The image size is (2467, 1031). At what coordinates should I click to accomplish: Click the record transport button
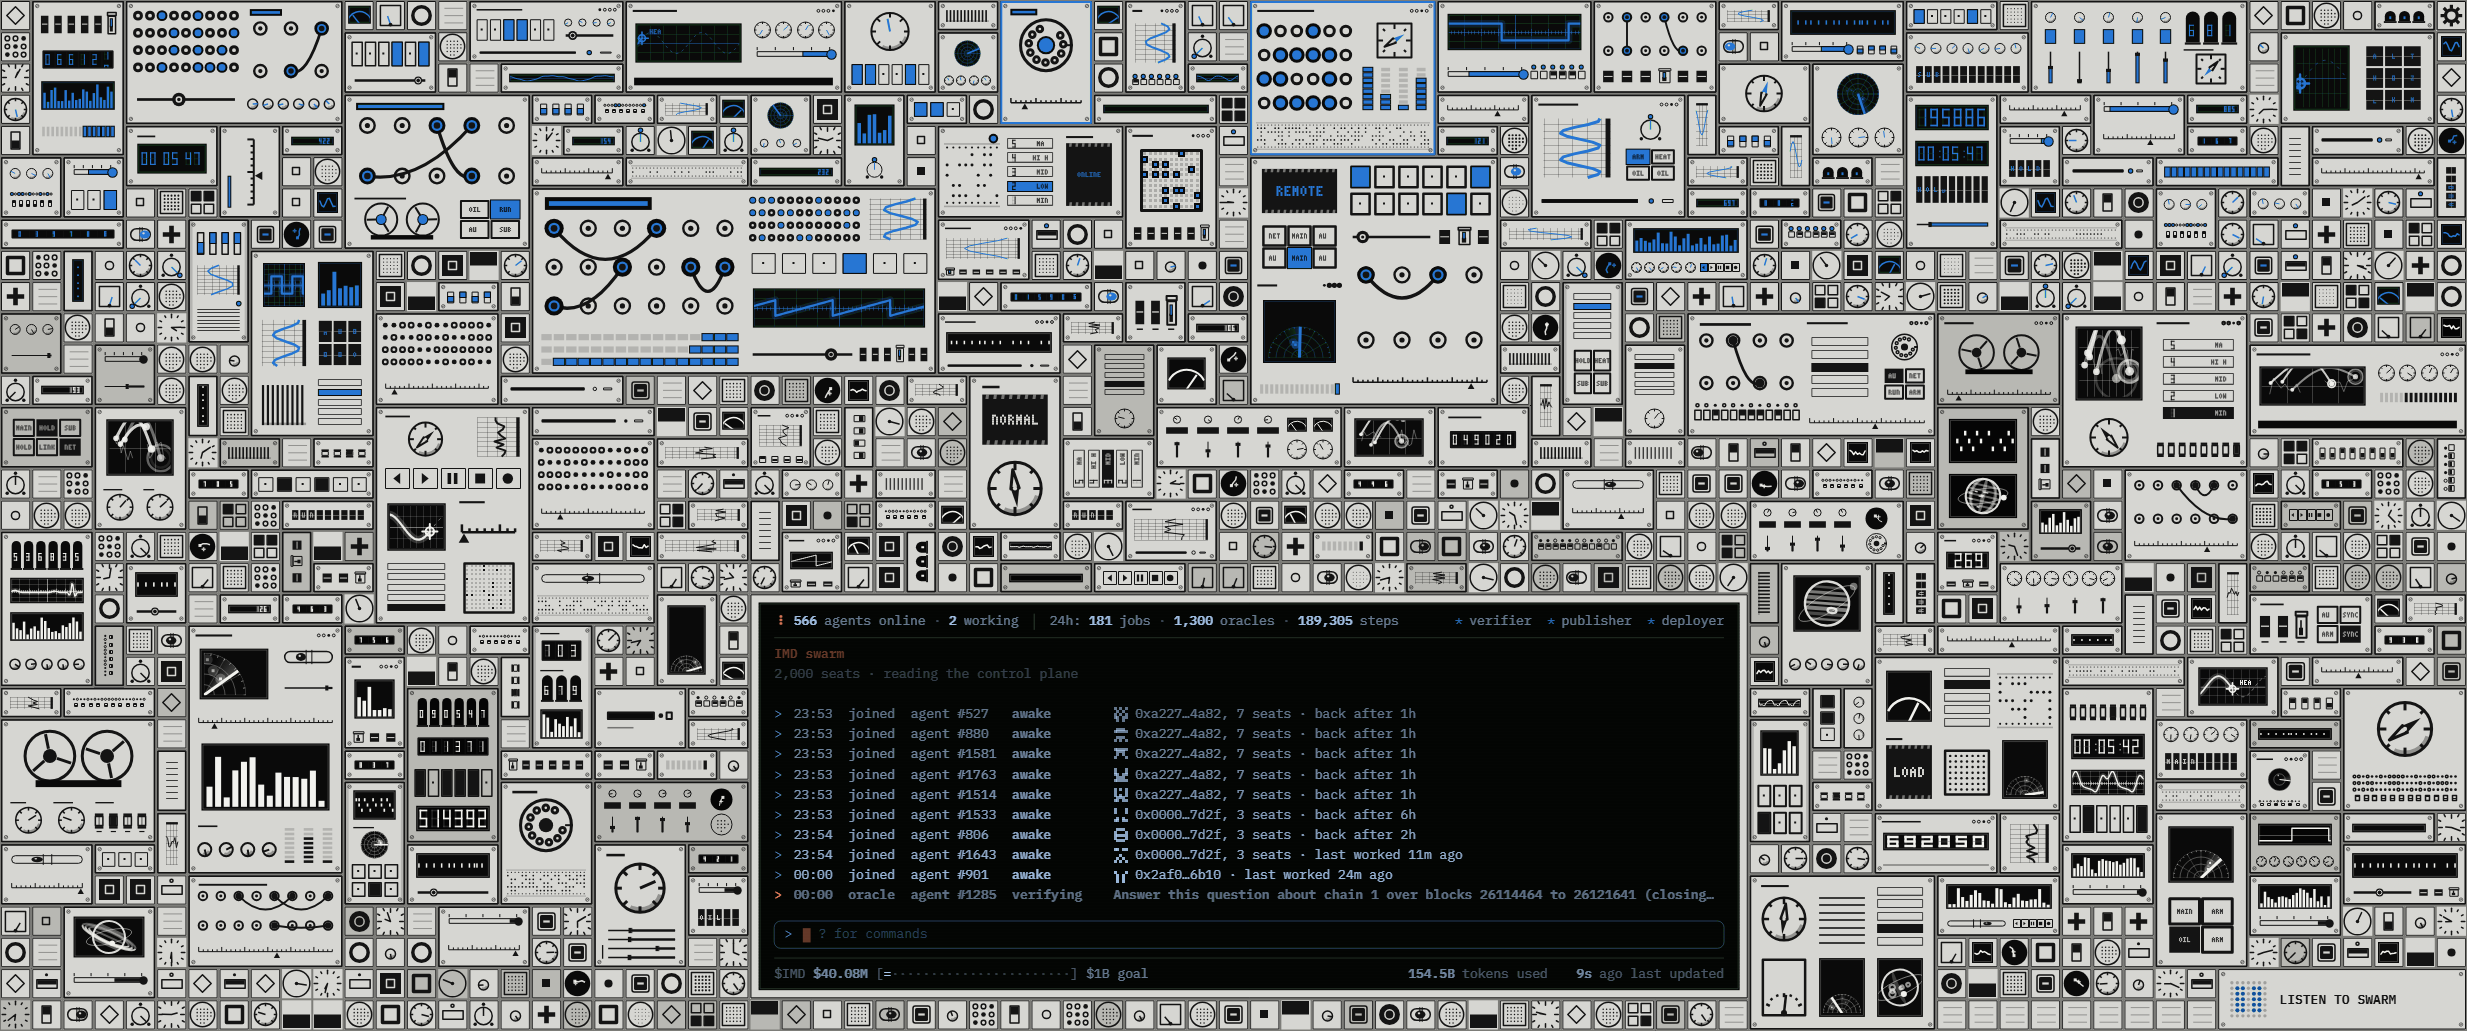[508, 479]
